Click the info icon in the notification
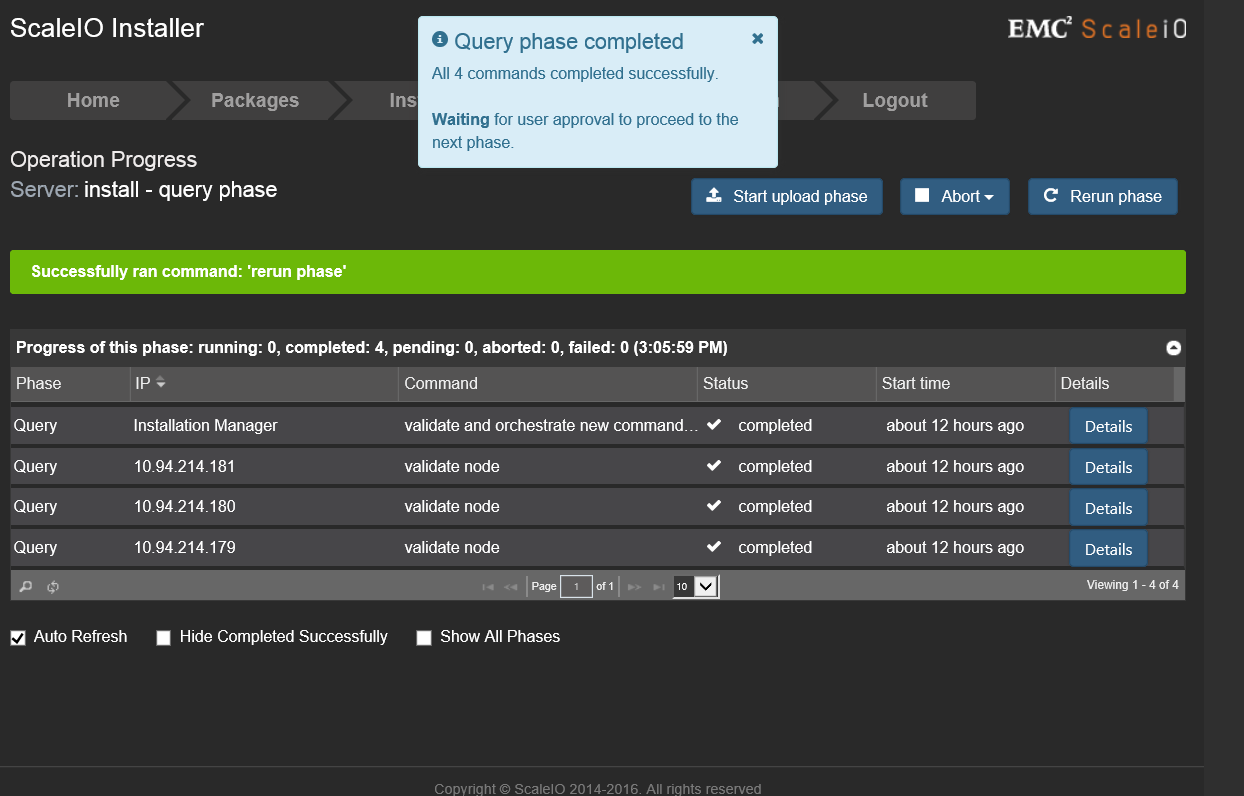Image resolution: width=1244 pixels, height=796 pixels. pyautogui.click(x=439, y=40)
